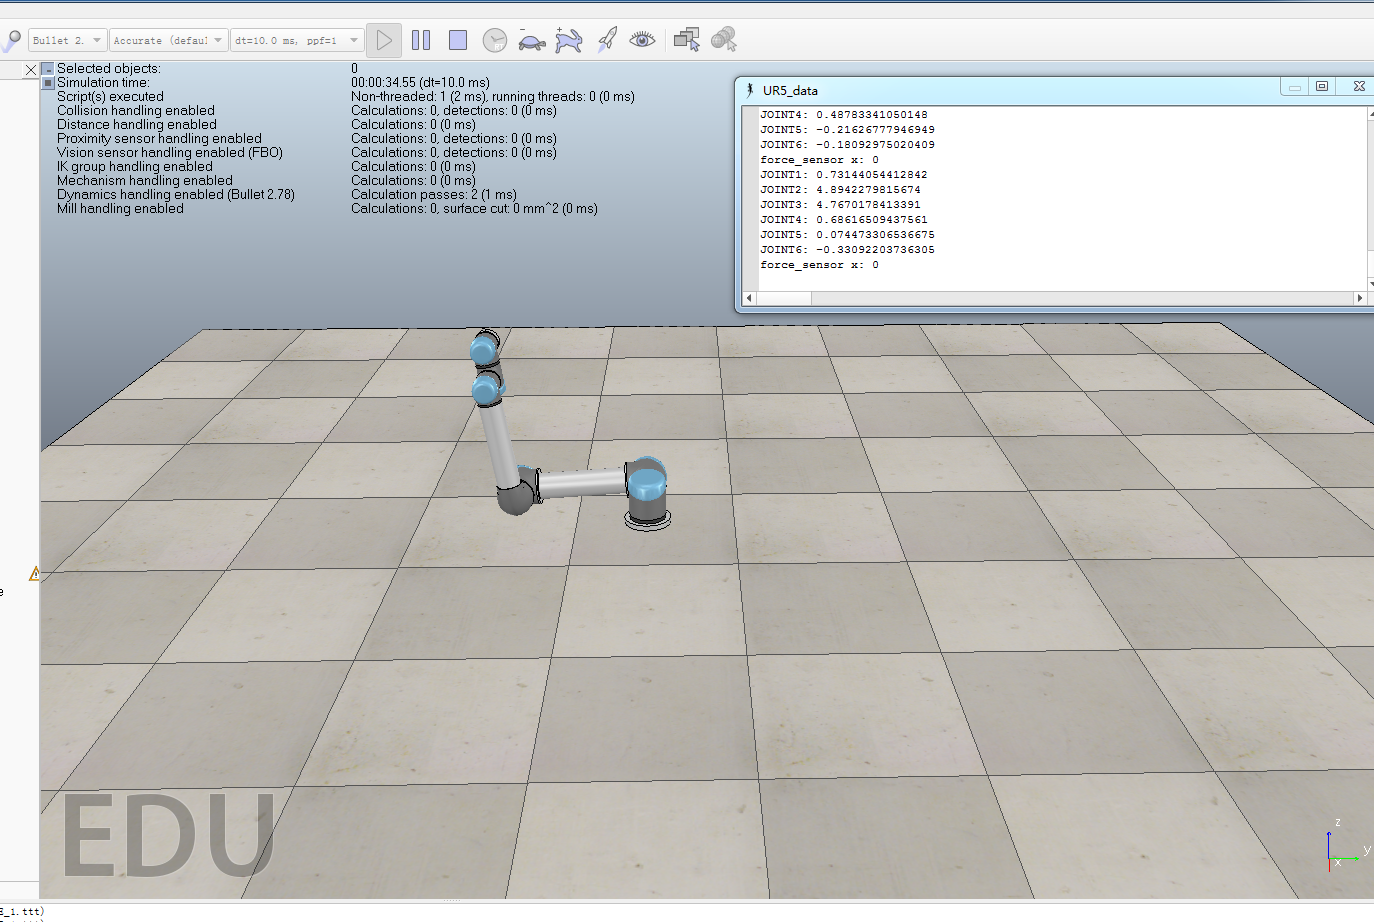Click the 'Script(s) executed' label
Image resolution: width=1374 pixels, height=922 pixels.
110,97
